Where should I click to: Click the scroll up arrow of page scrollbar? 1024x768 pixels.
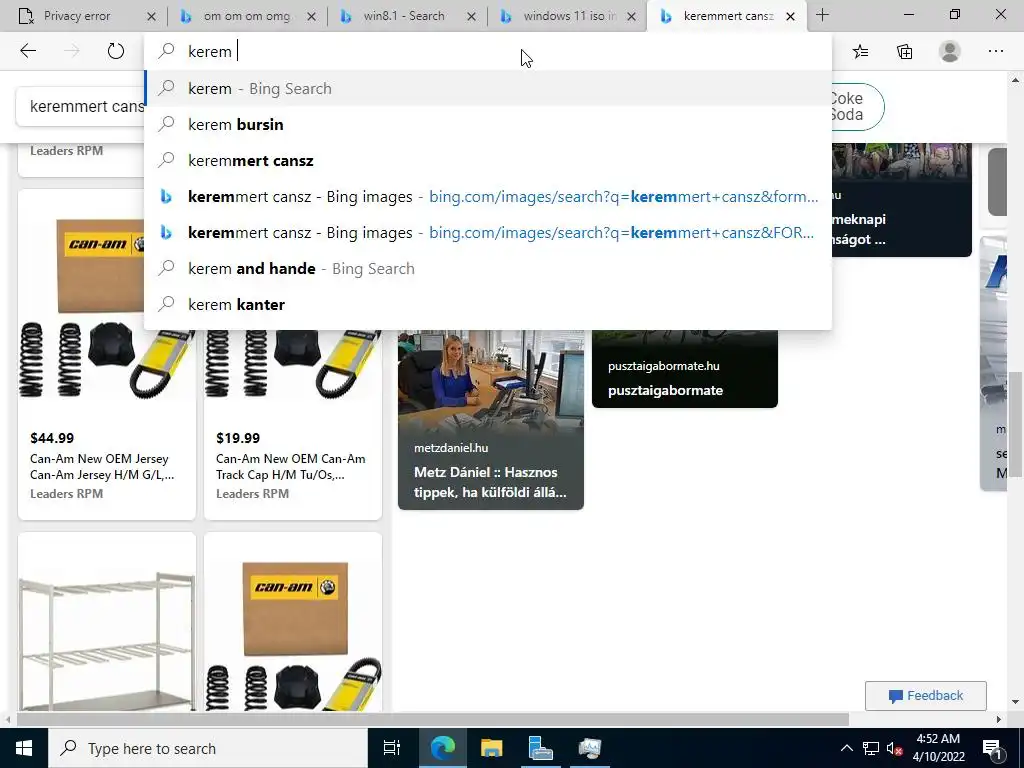coord(1016,80)
